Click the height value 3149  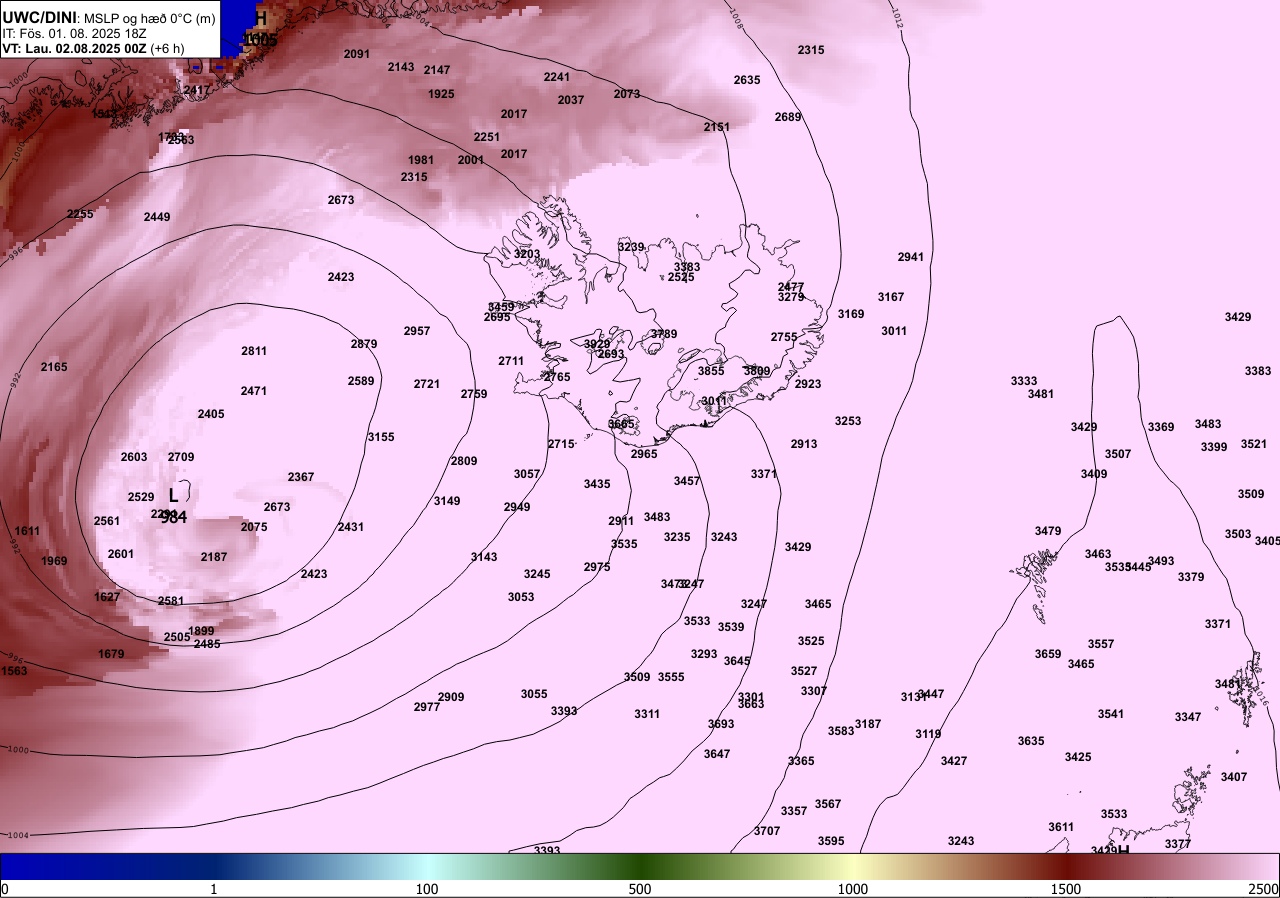[x=447, y=501]
